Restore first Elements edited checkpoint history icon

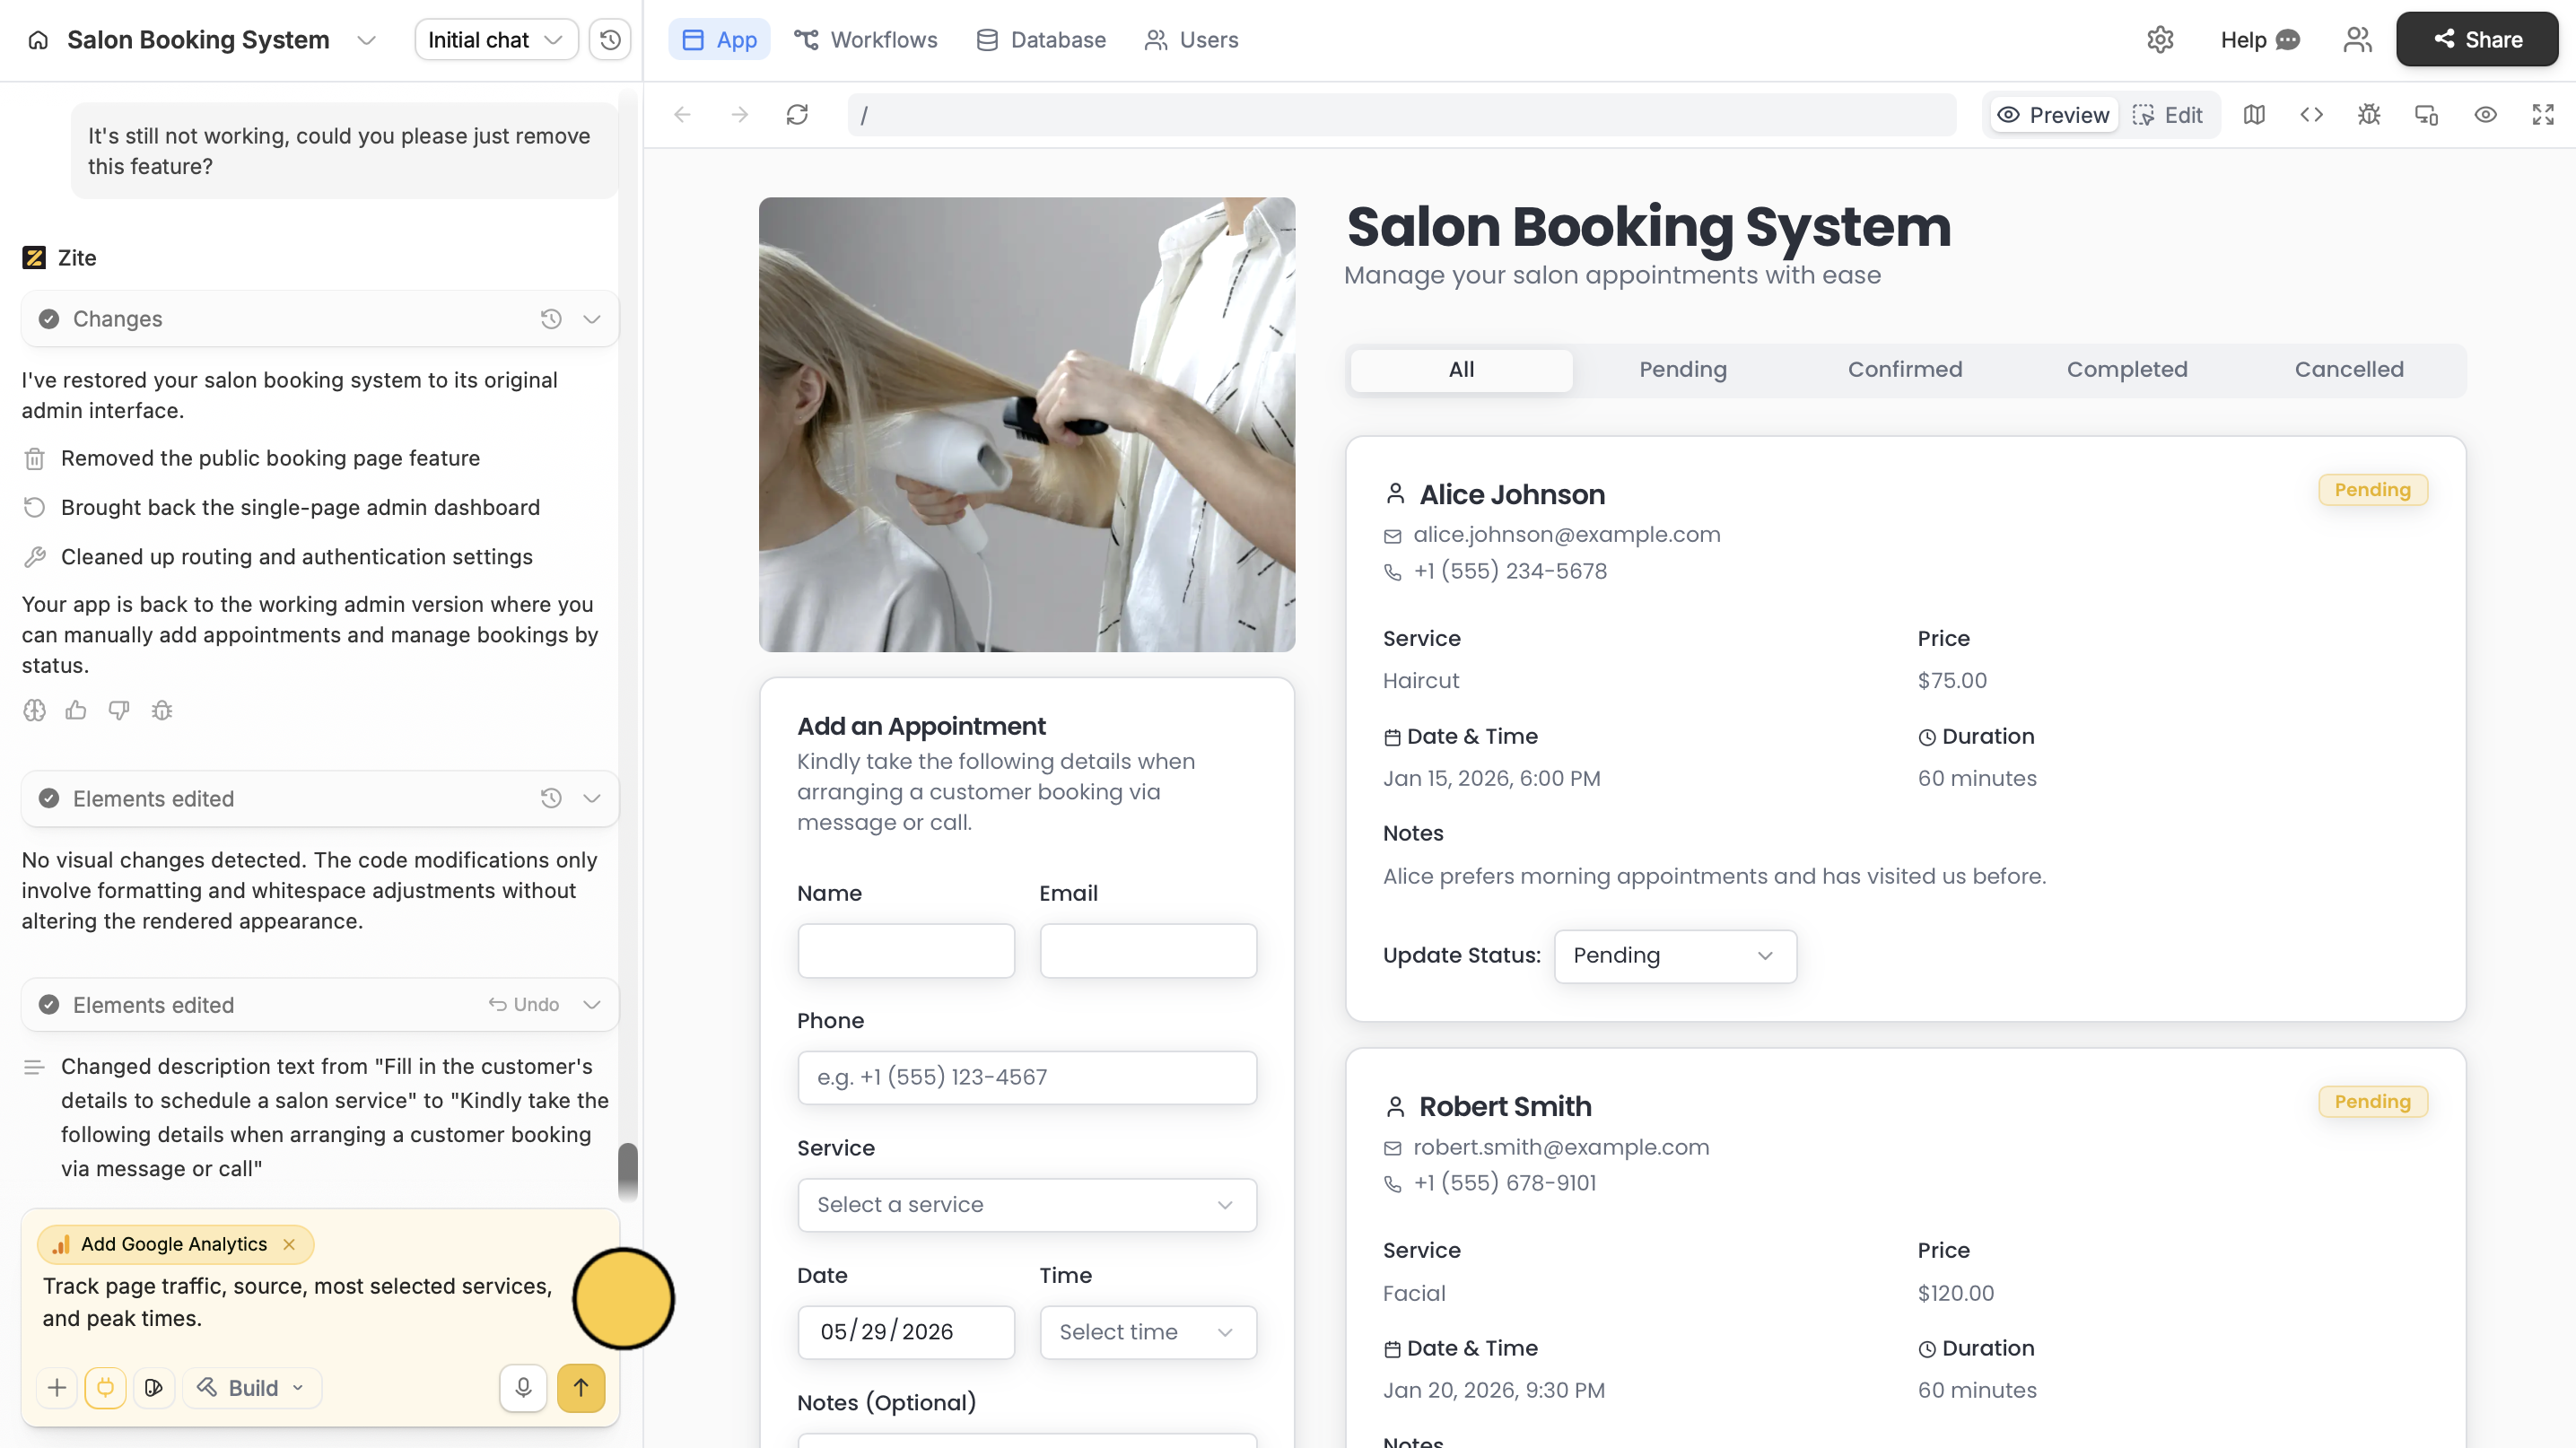(x=551, y=798)
